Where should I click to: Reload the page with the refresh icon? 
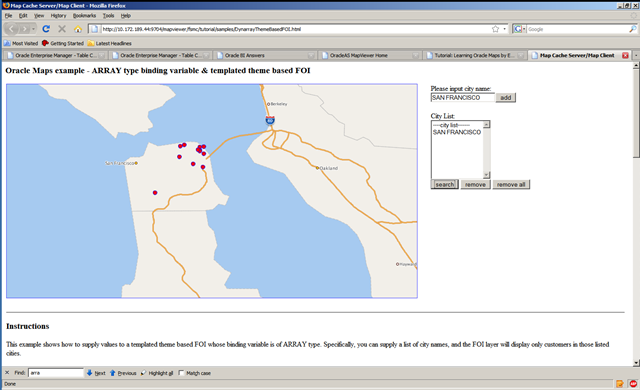[x=46, y=29]
